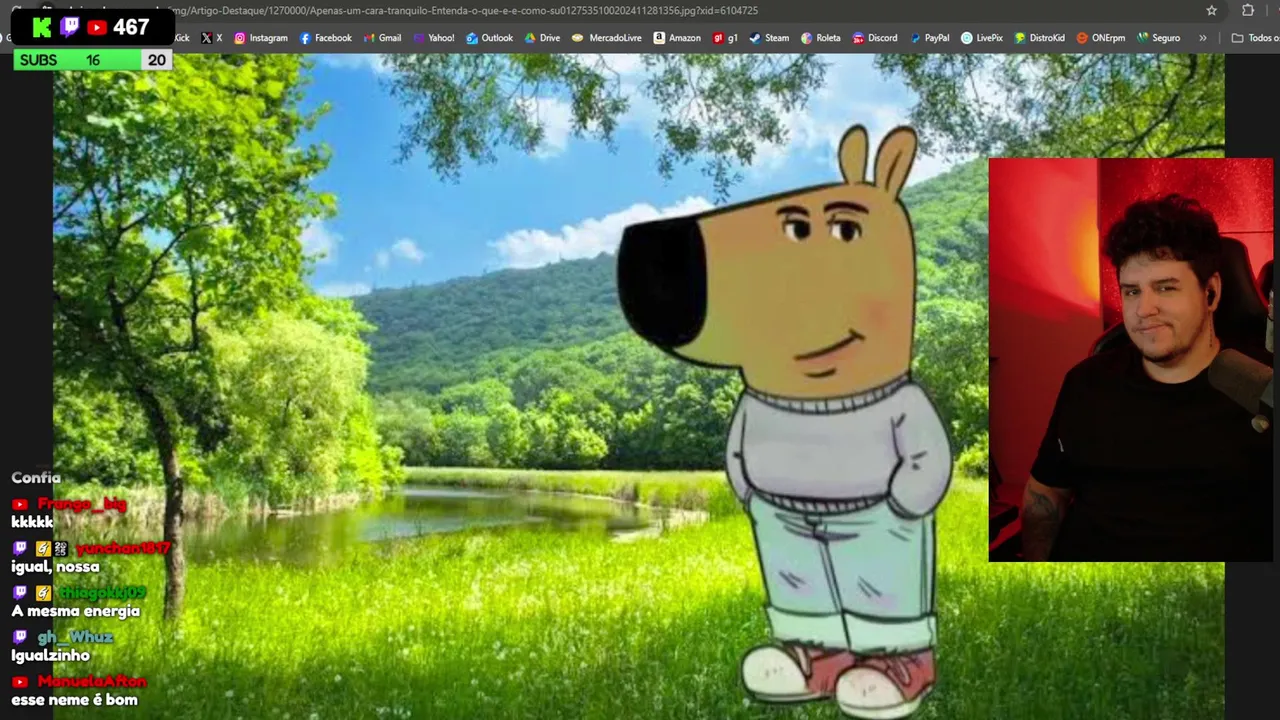Open the Kick bookmark
The height and width of the screenshot is (720, 1280).
181,38
